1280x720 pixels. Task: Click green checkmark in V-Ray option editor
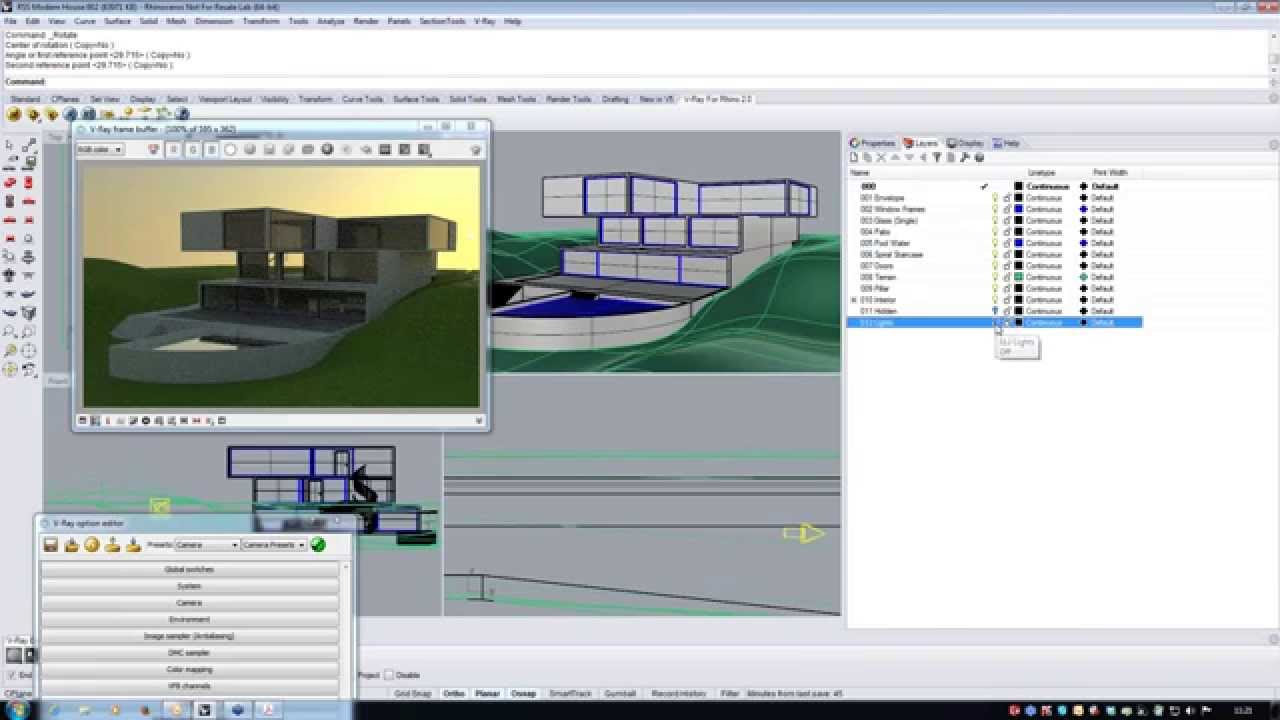click(318, 545)
